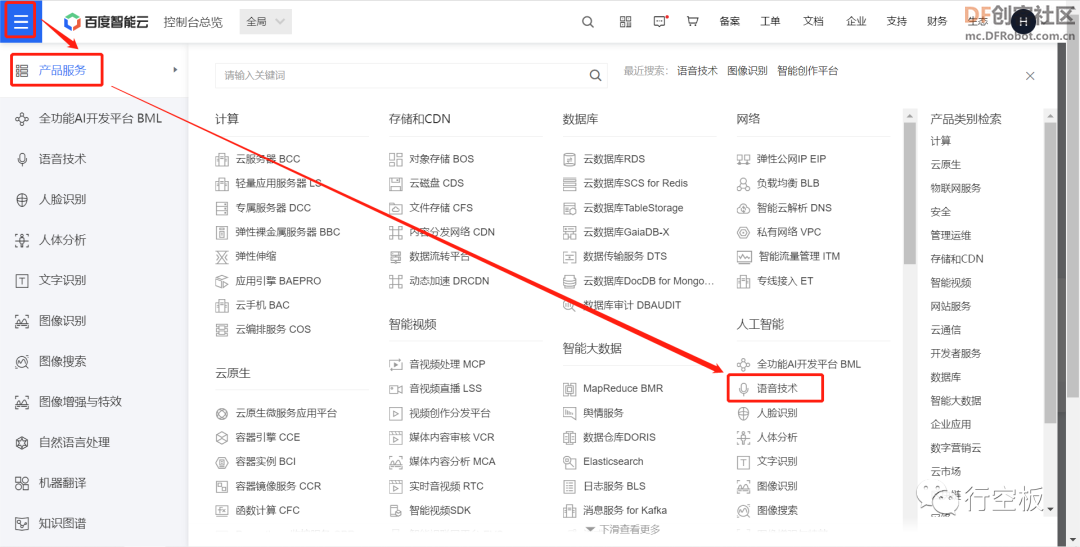The image size is (1080, 547).
Task: Click recent search 图像识别
Action: point(747,70)
